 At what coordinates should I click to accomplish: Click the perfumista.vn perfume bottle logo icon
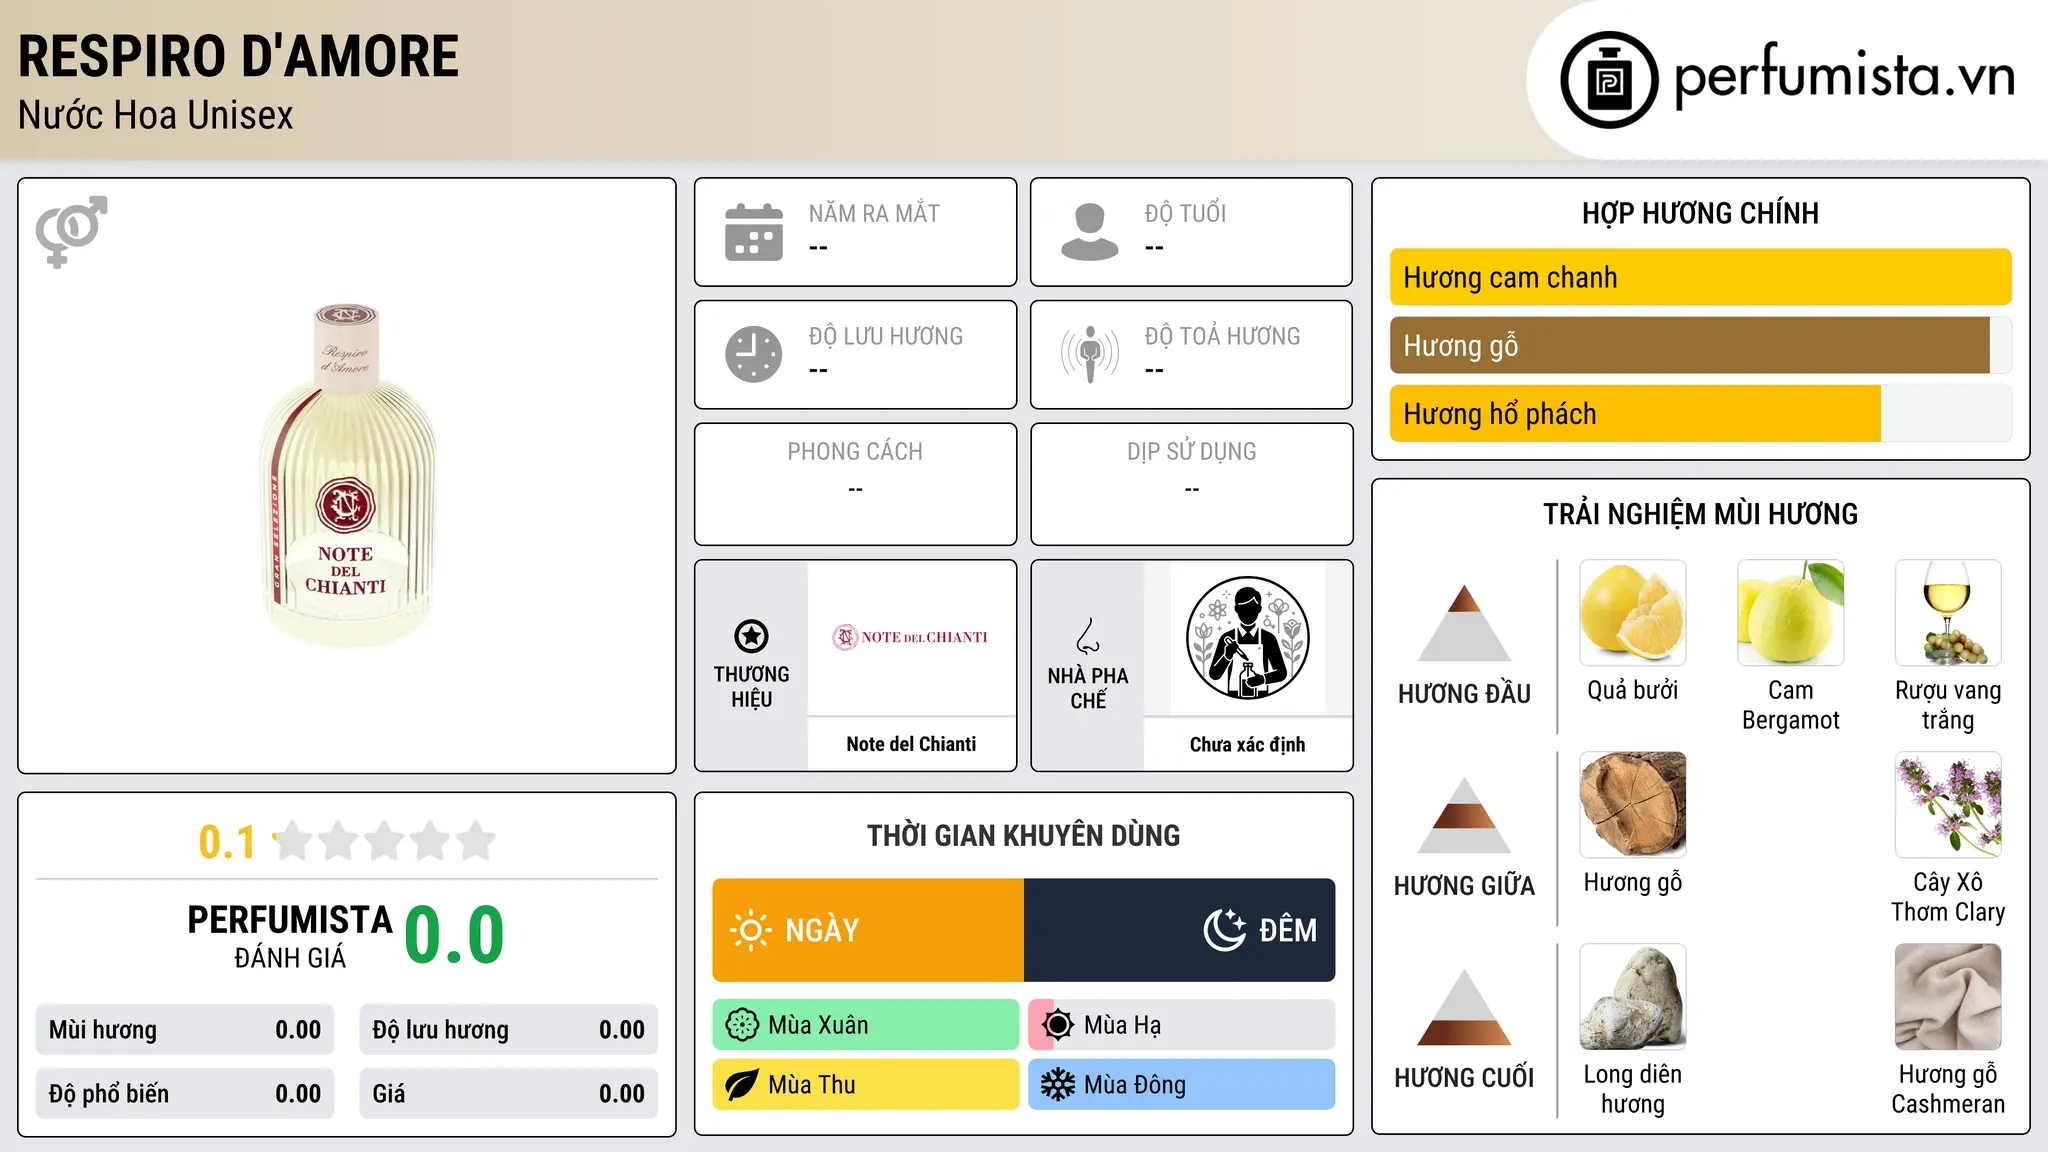point(1609,80)
